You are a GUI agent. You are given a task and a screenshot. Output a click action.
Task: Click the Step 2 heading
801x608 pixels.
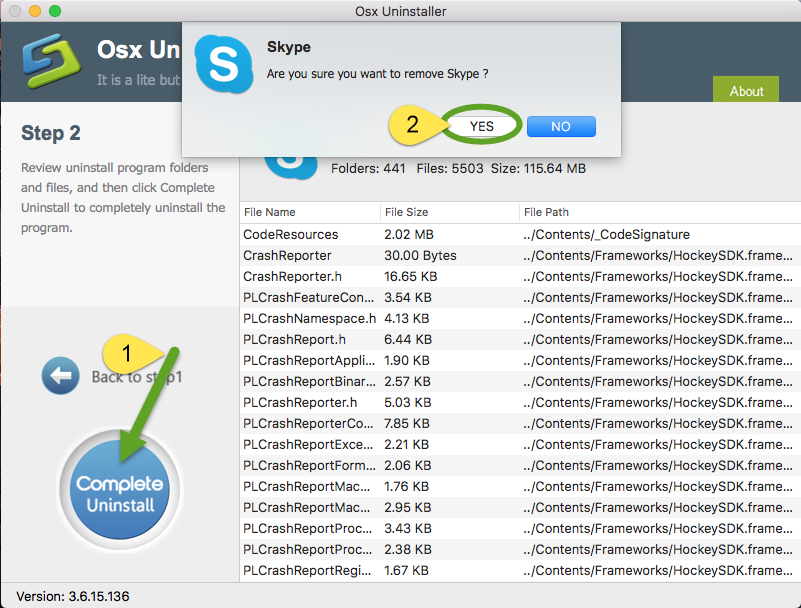(51, 133)
